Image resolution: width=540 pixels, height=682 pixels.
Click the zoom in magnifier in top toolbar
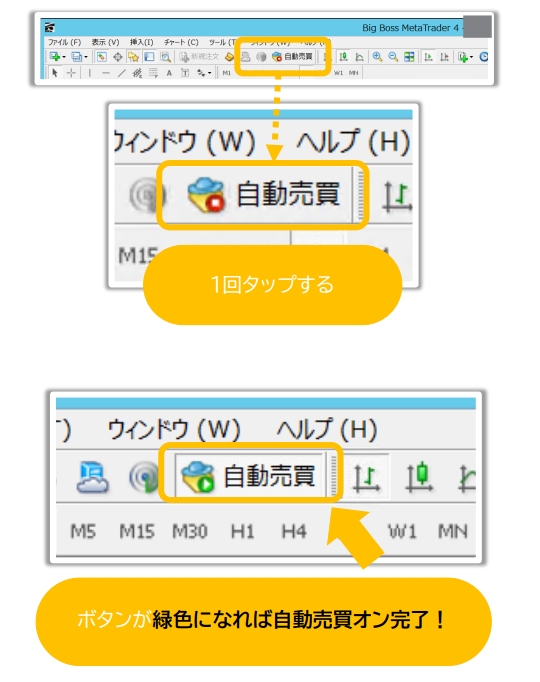[377, 57]
